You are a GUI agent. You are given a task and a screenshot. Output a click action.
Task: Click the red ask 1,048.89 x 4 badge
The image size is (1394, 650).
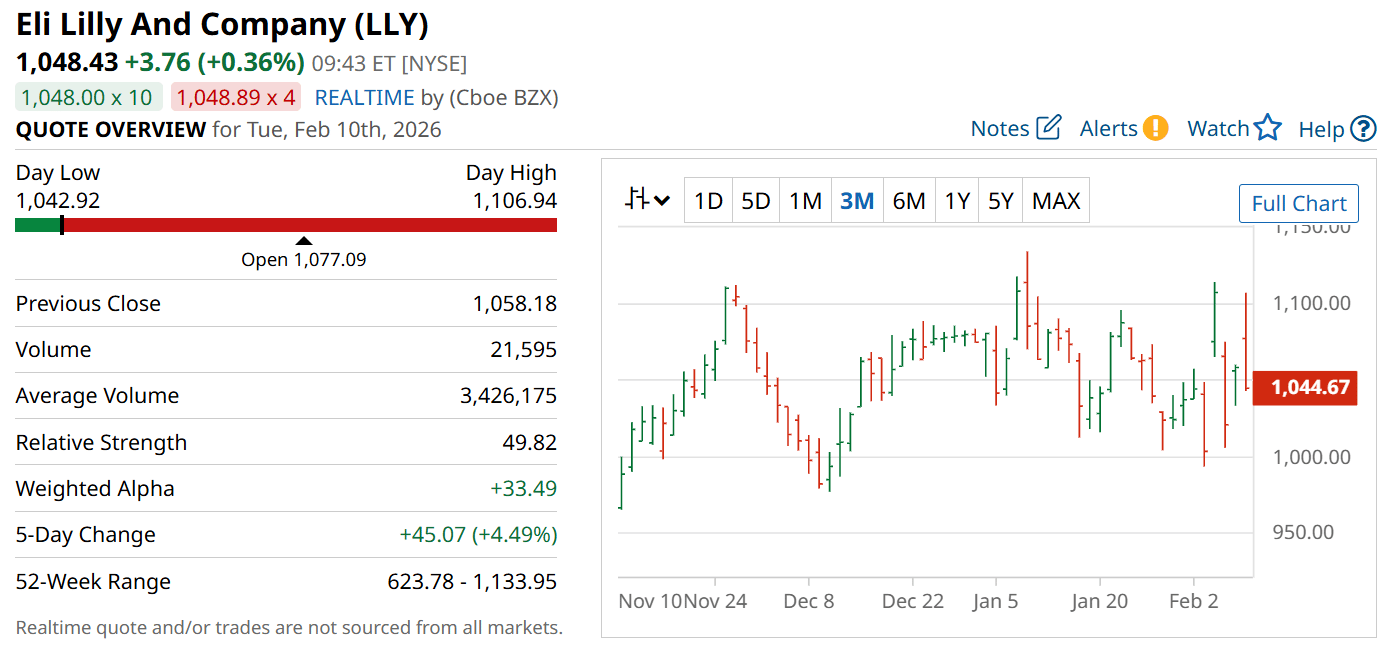click(235, 97)
